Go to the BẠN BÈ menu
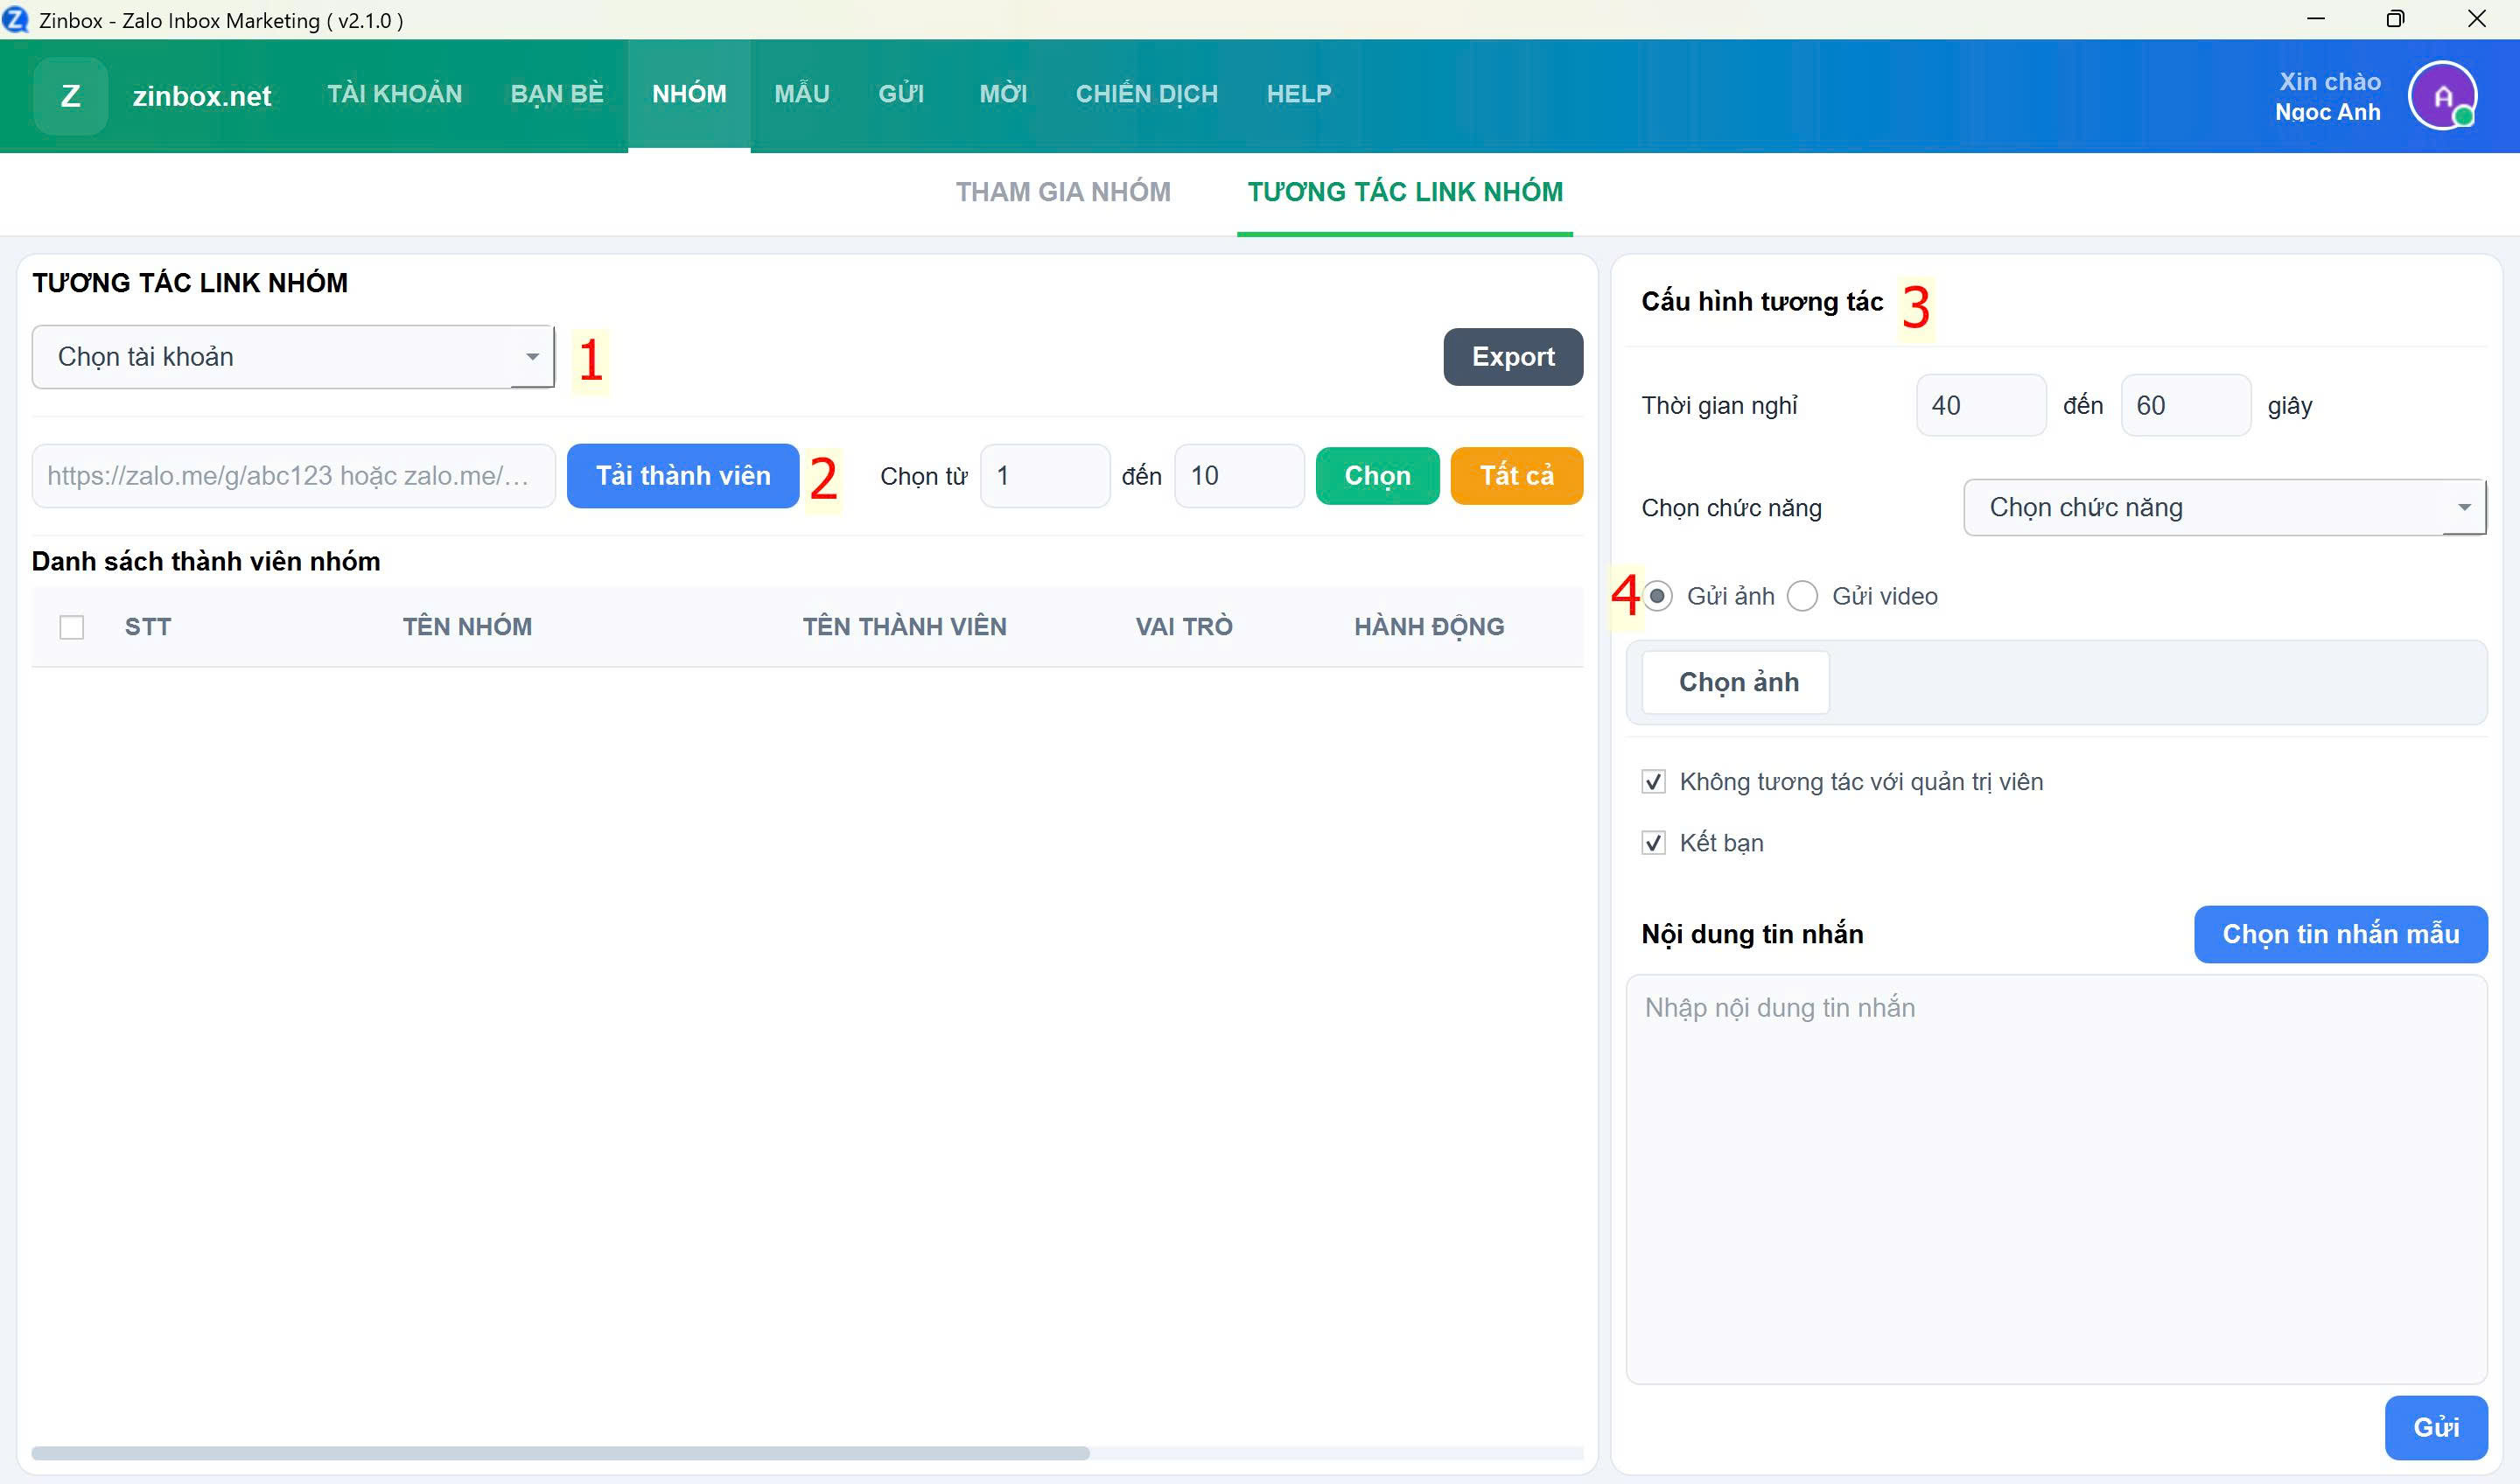 tap(557, 94)
